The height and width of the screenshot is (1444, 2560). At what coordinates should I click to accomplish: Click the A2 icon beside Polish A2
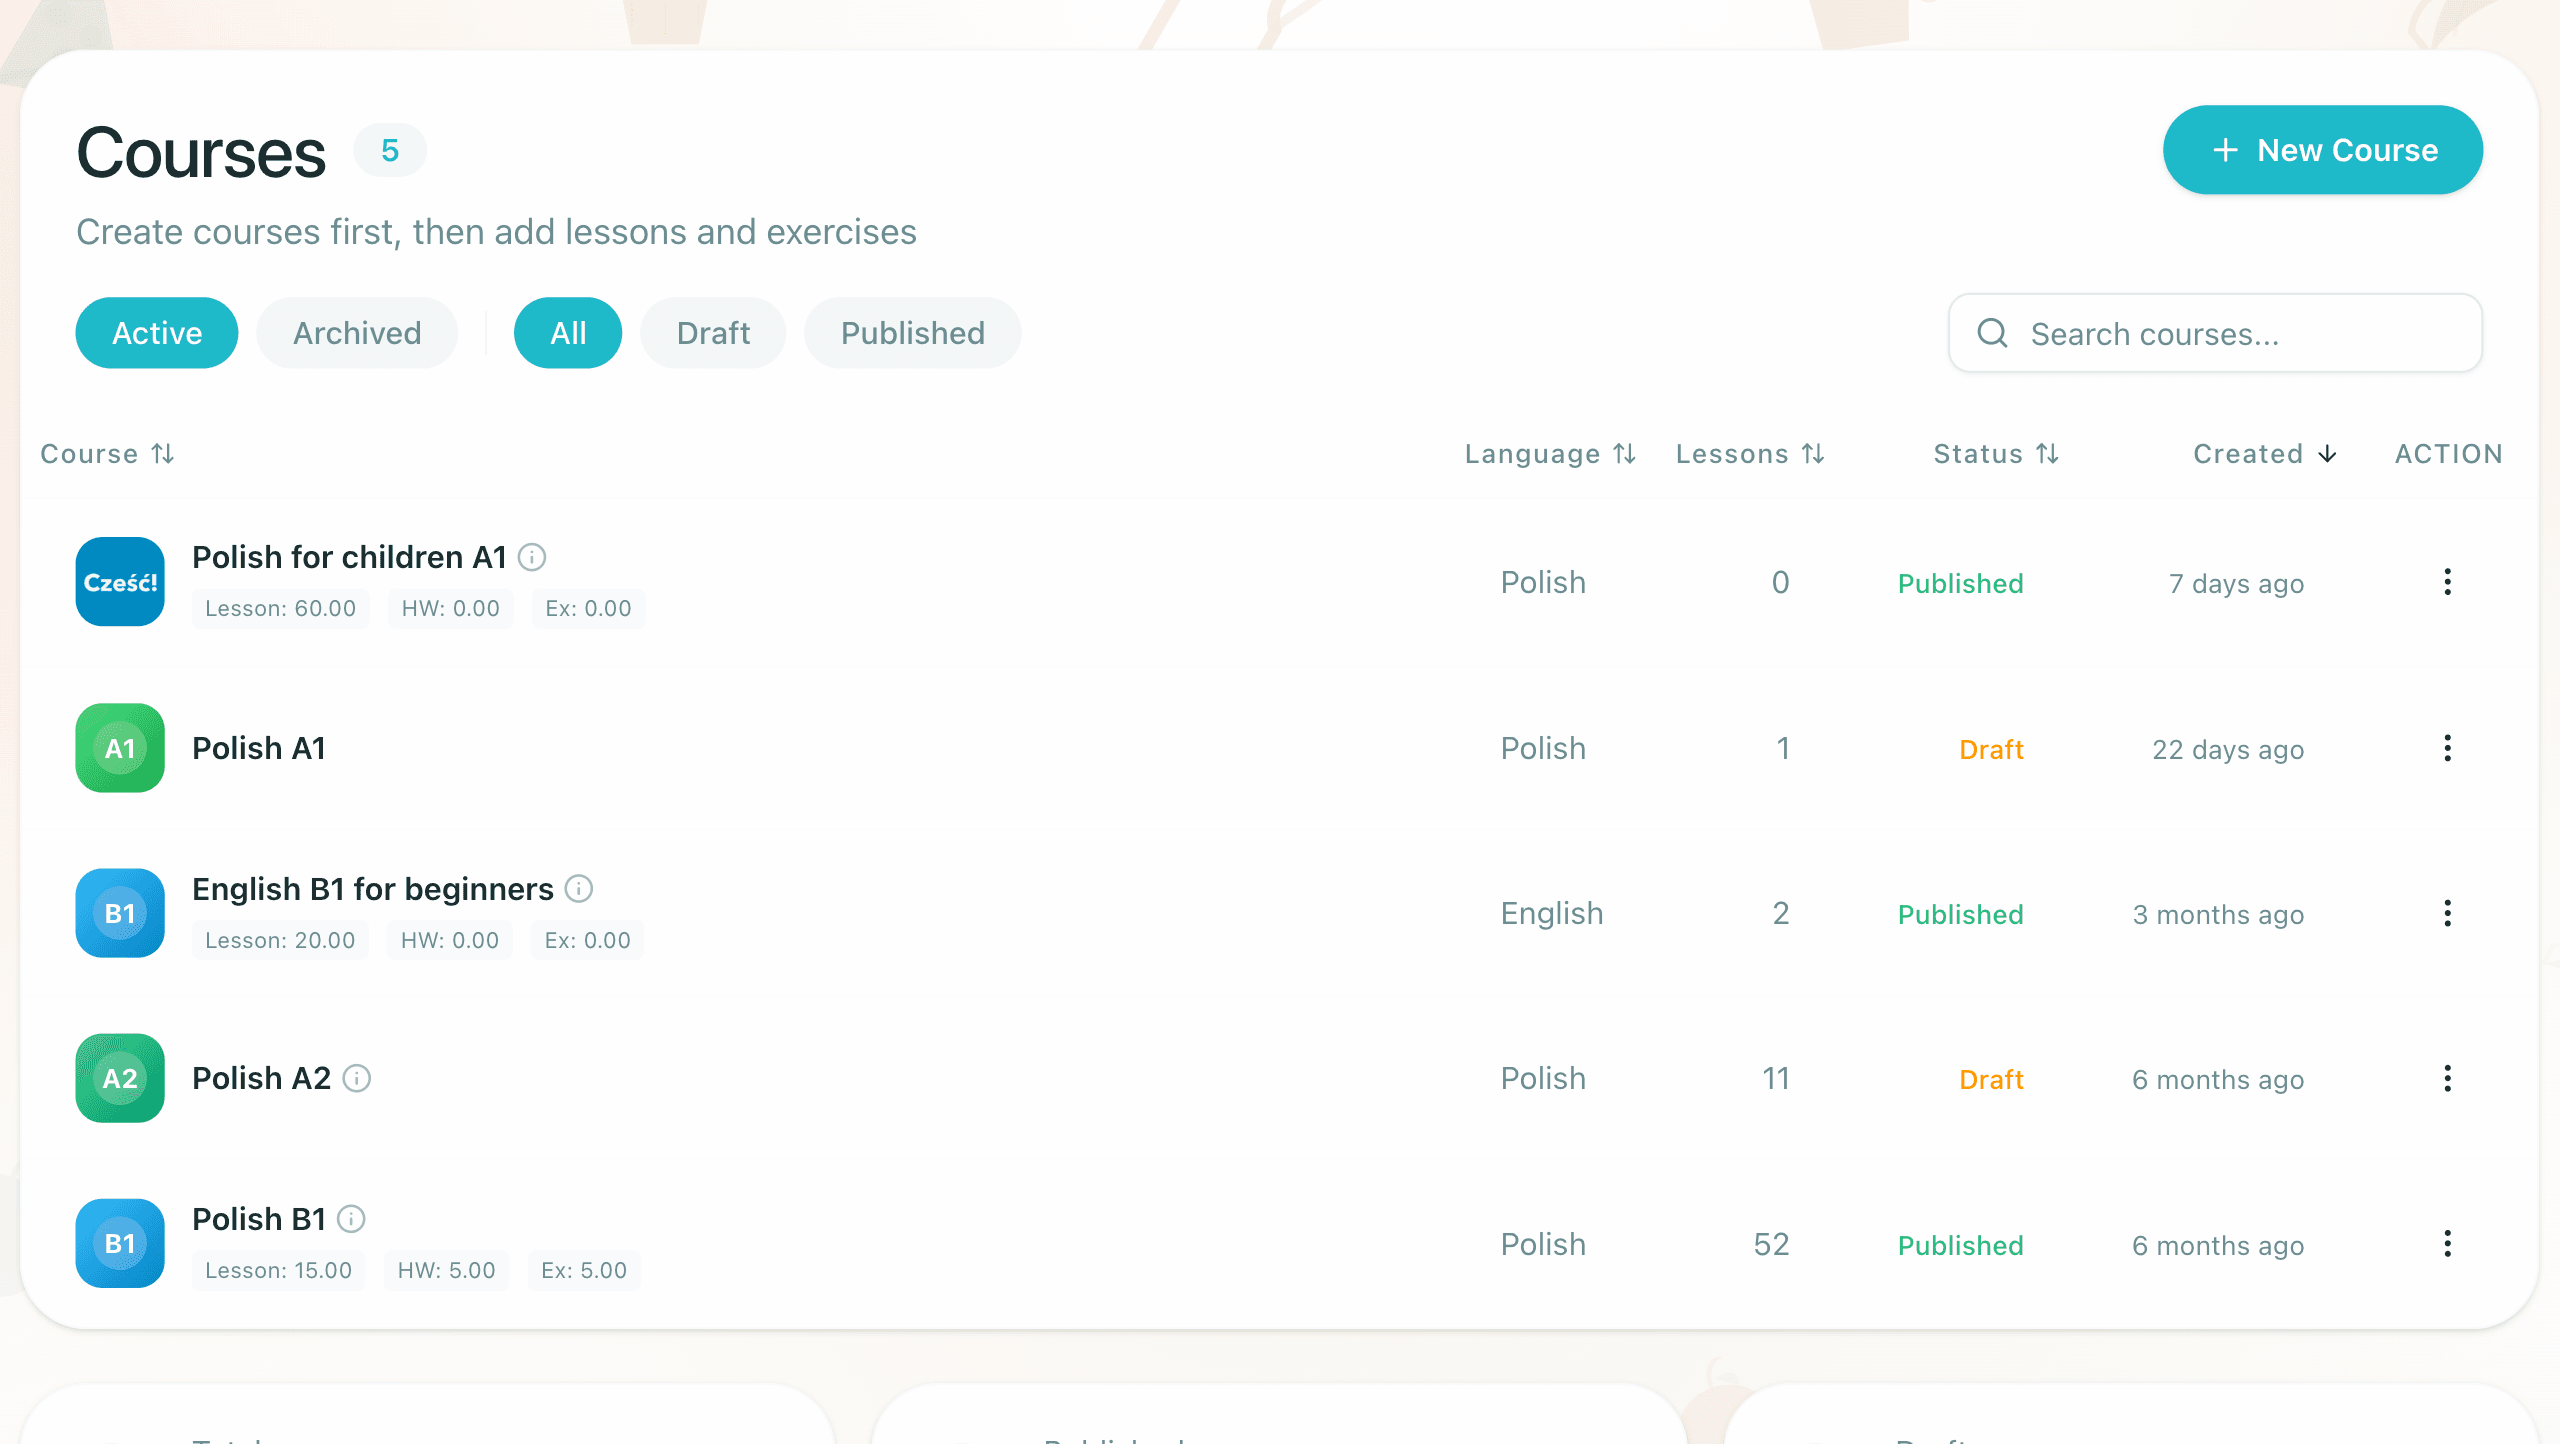[119, 1078]
